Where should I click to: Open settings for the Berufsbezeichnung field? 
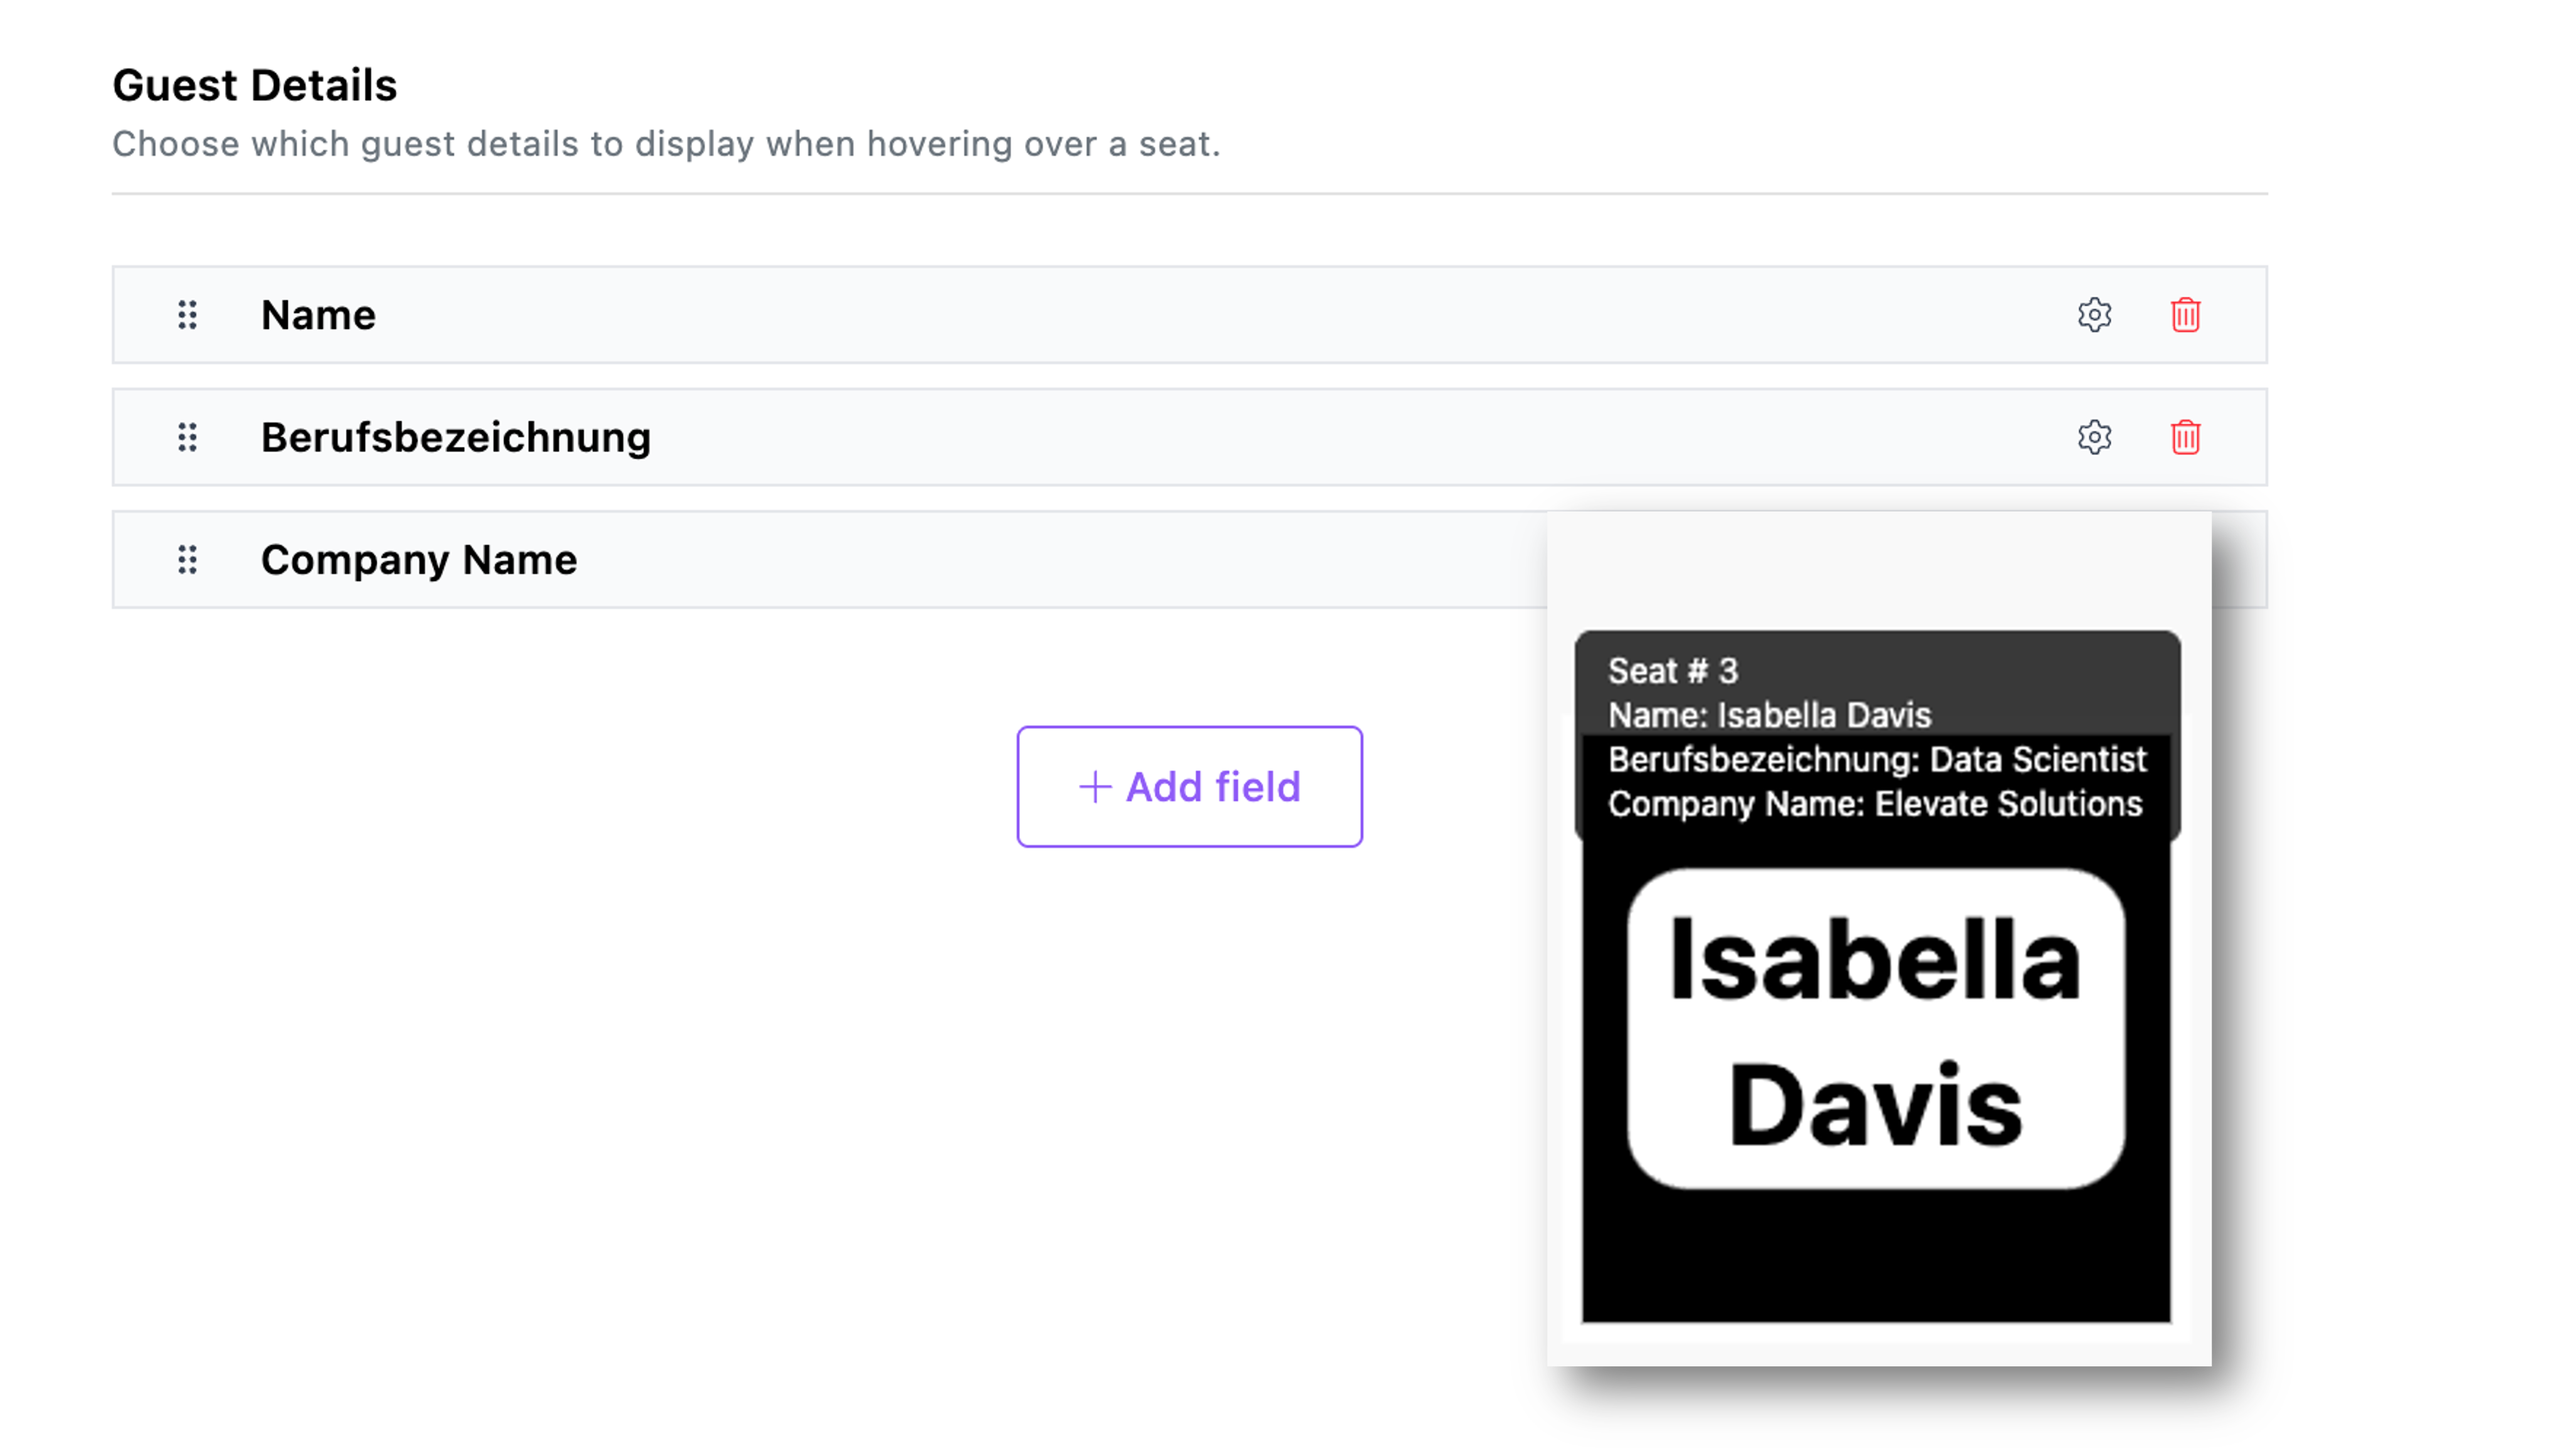pyautogui.click(x=2095, y=437)
